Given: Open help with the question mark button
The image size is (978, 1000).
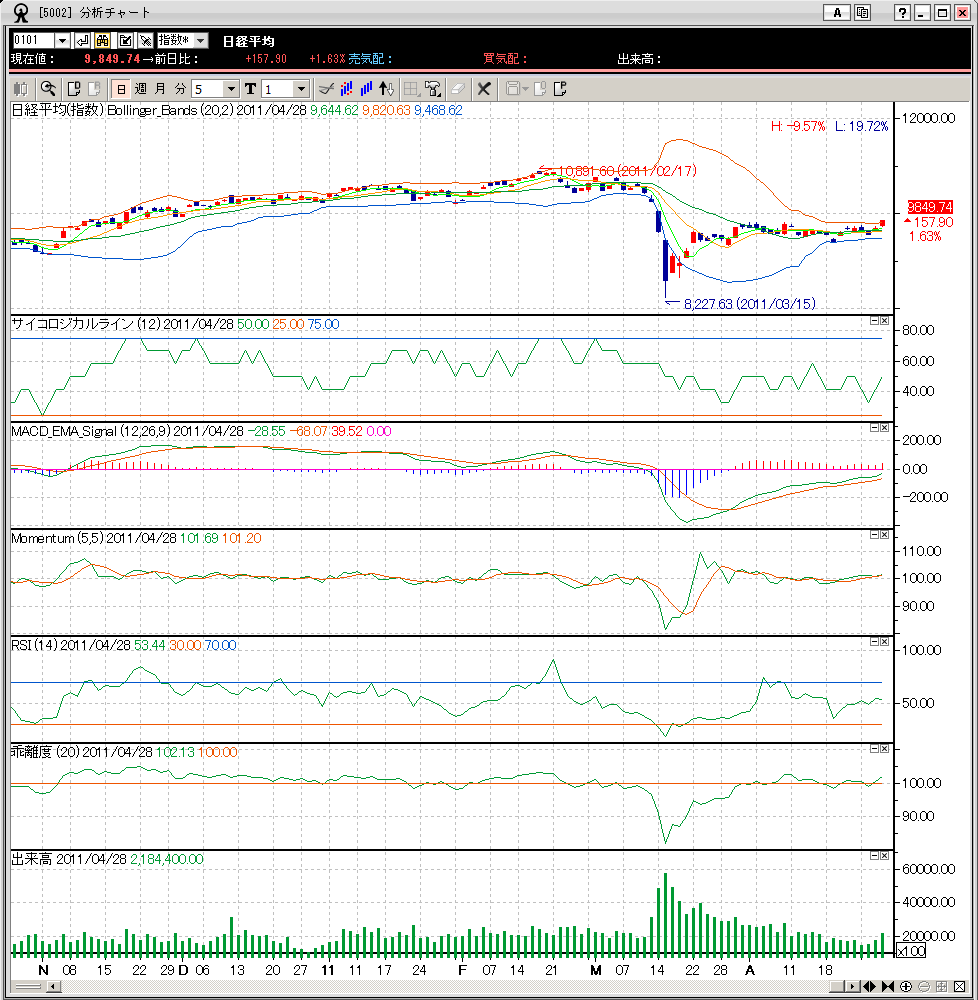Looking at the screenshot, I should pos(902,13).
